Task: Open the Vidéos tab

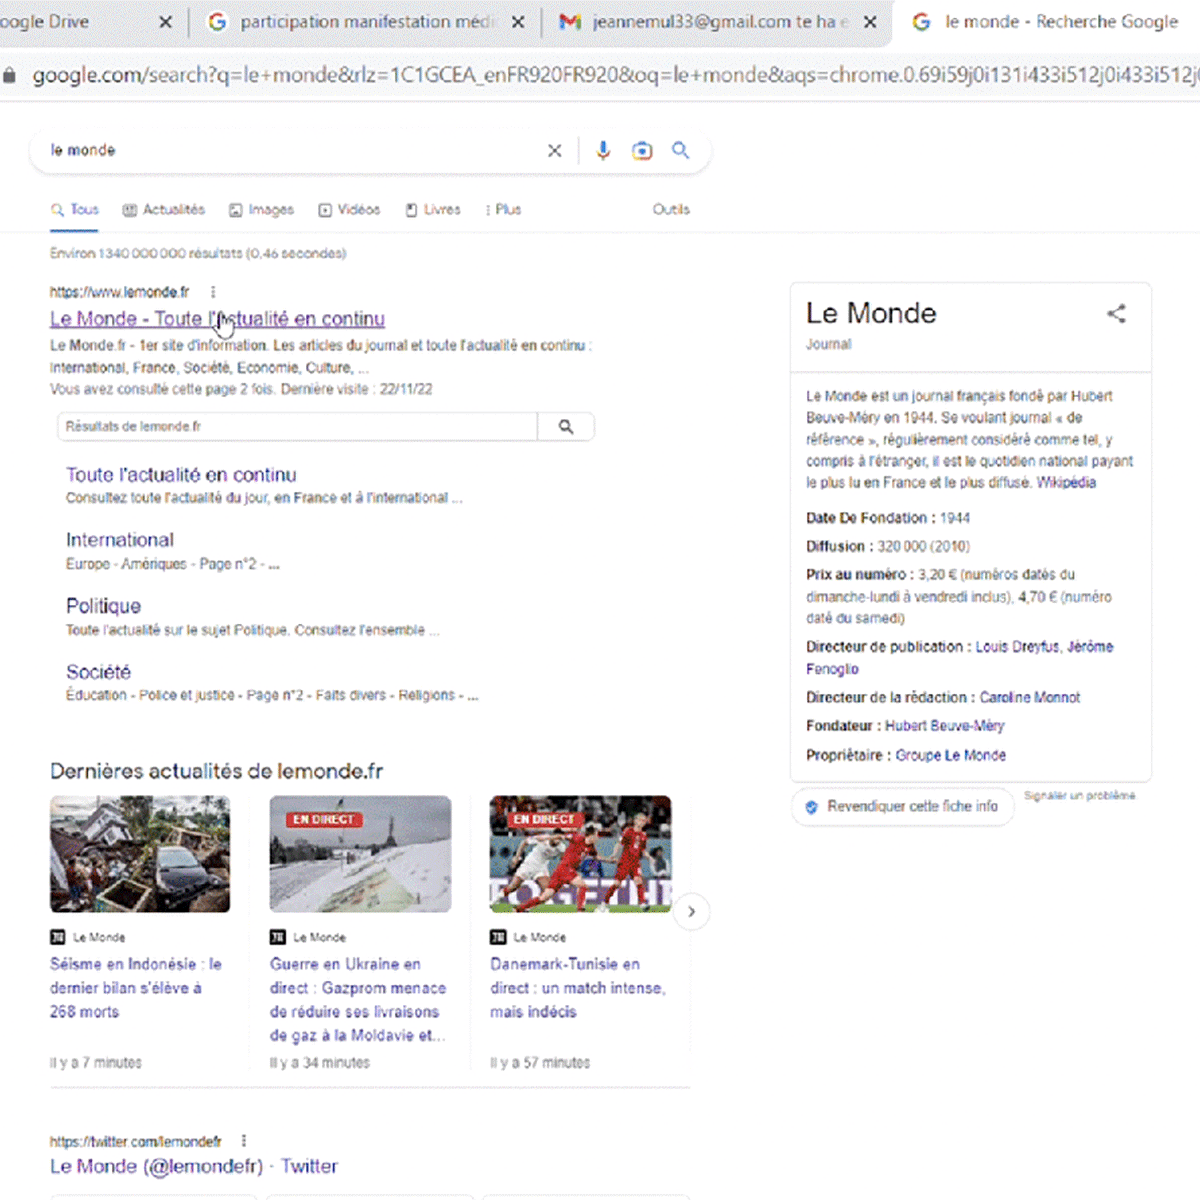Action: [x=349, y=210]
